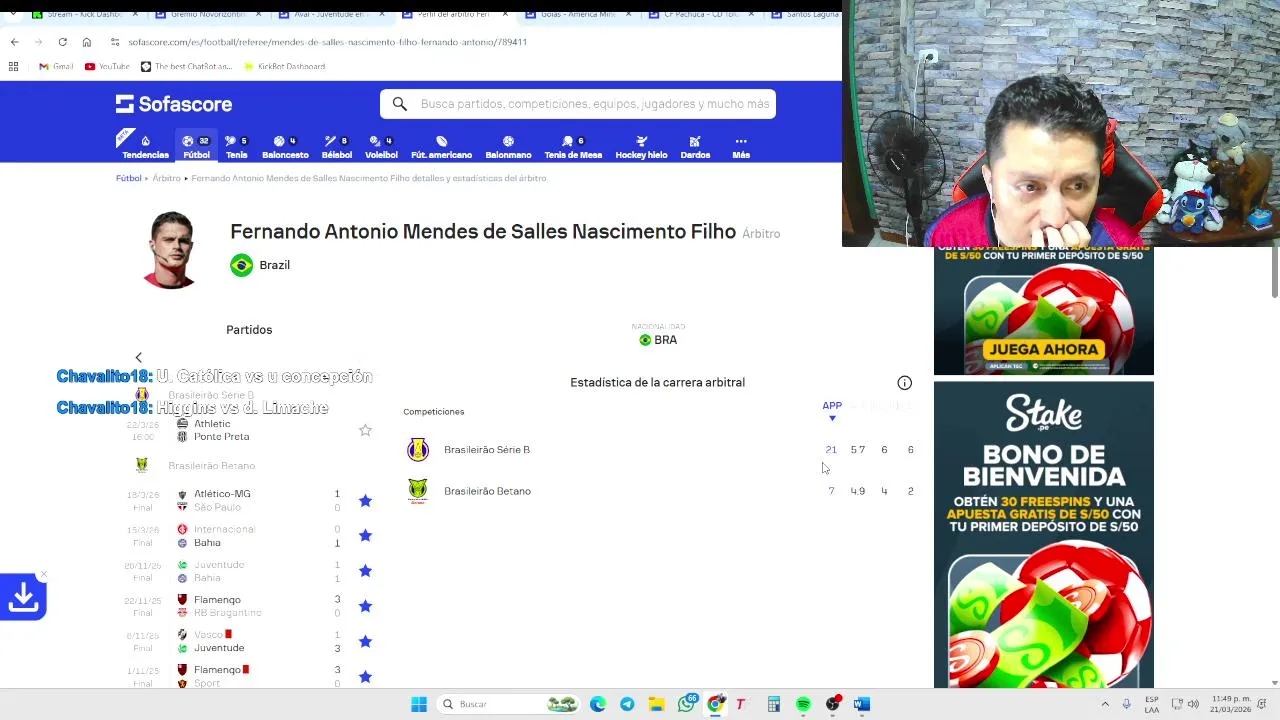Screen dimensions: 1280x720
Task: Open WhatsApp from the taskbar
Action: (686, 704)
